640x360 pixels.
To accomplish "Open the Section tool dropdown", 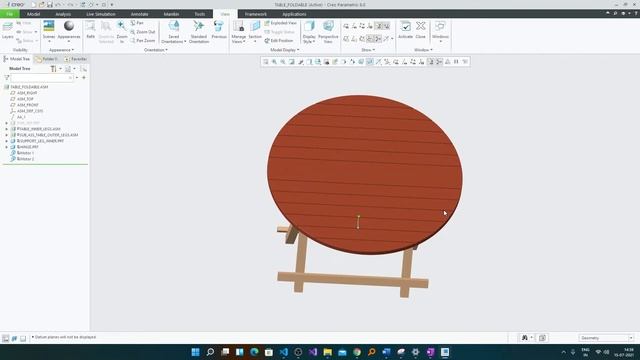I will (255, 32).
